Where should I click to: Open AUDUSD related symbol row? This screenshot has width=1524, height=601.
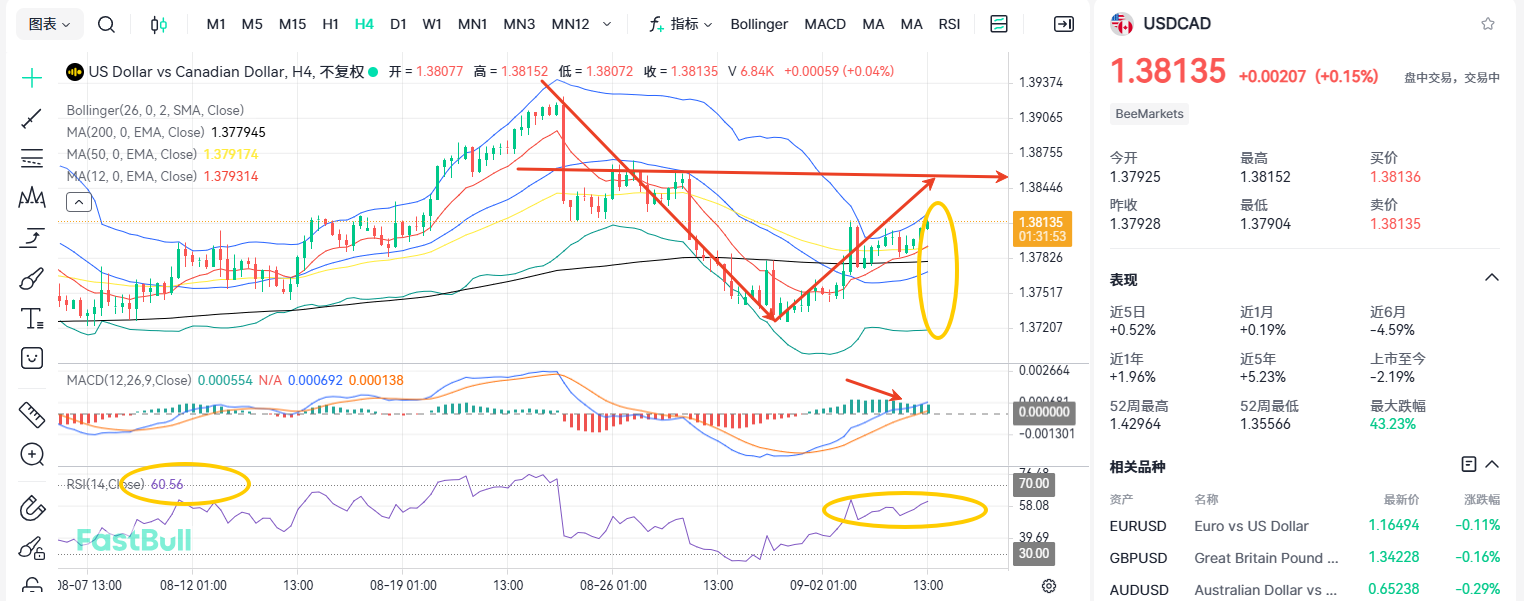coord(1305,590)
